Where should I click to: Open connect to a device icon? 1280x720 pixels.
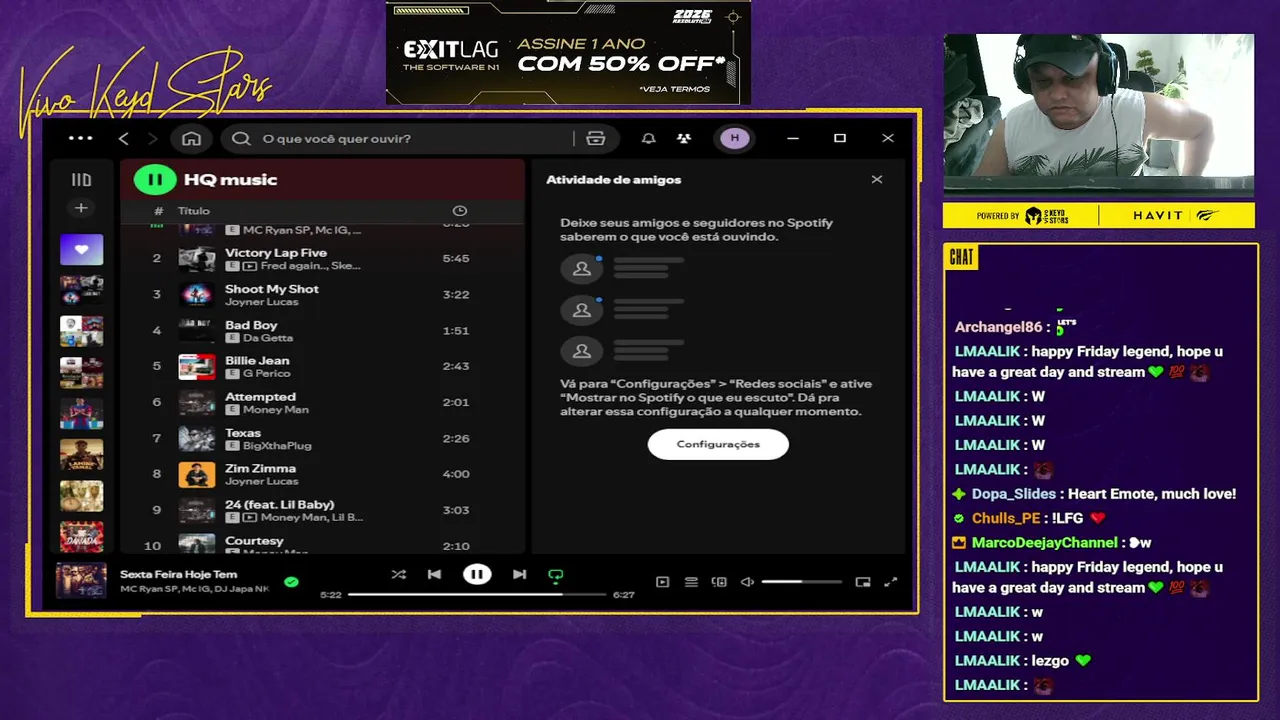pyautogui.click(x=719, y=582)
